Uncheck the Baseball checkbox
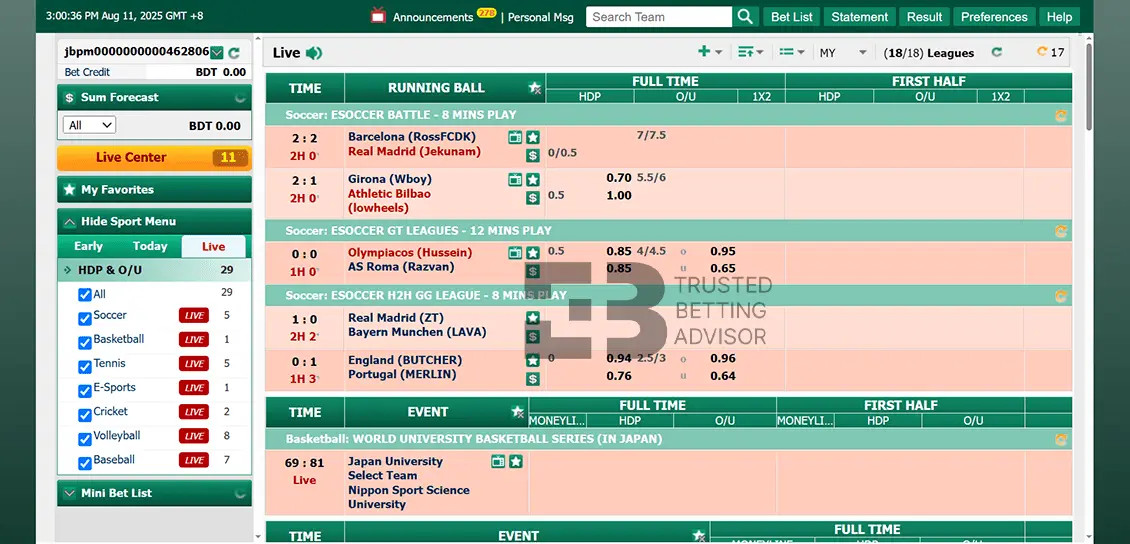 85,463
